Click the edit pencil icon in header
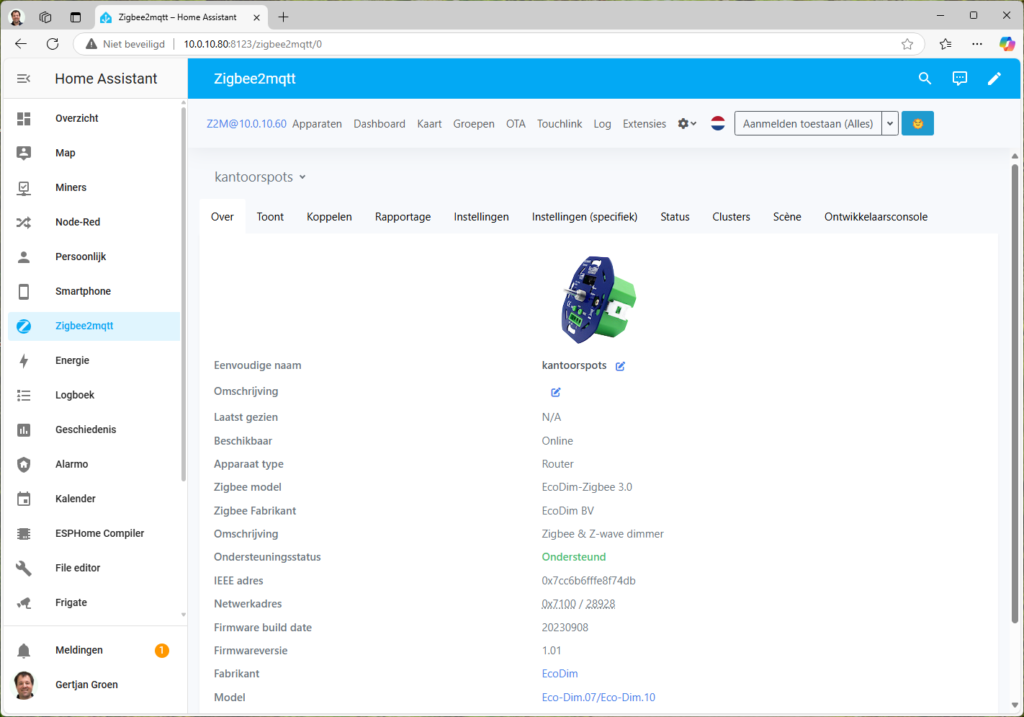 point(994,79)
